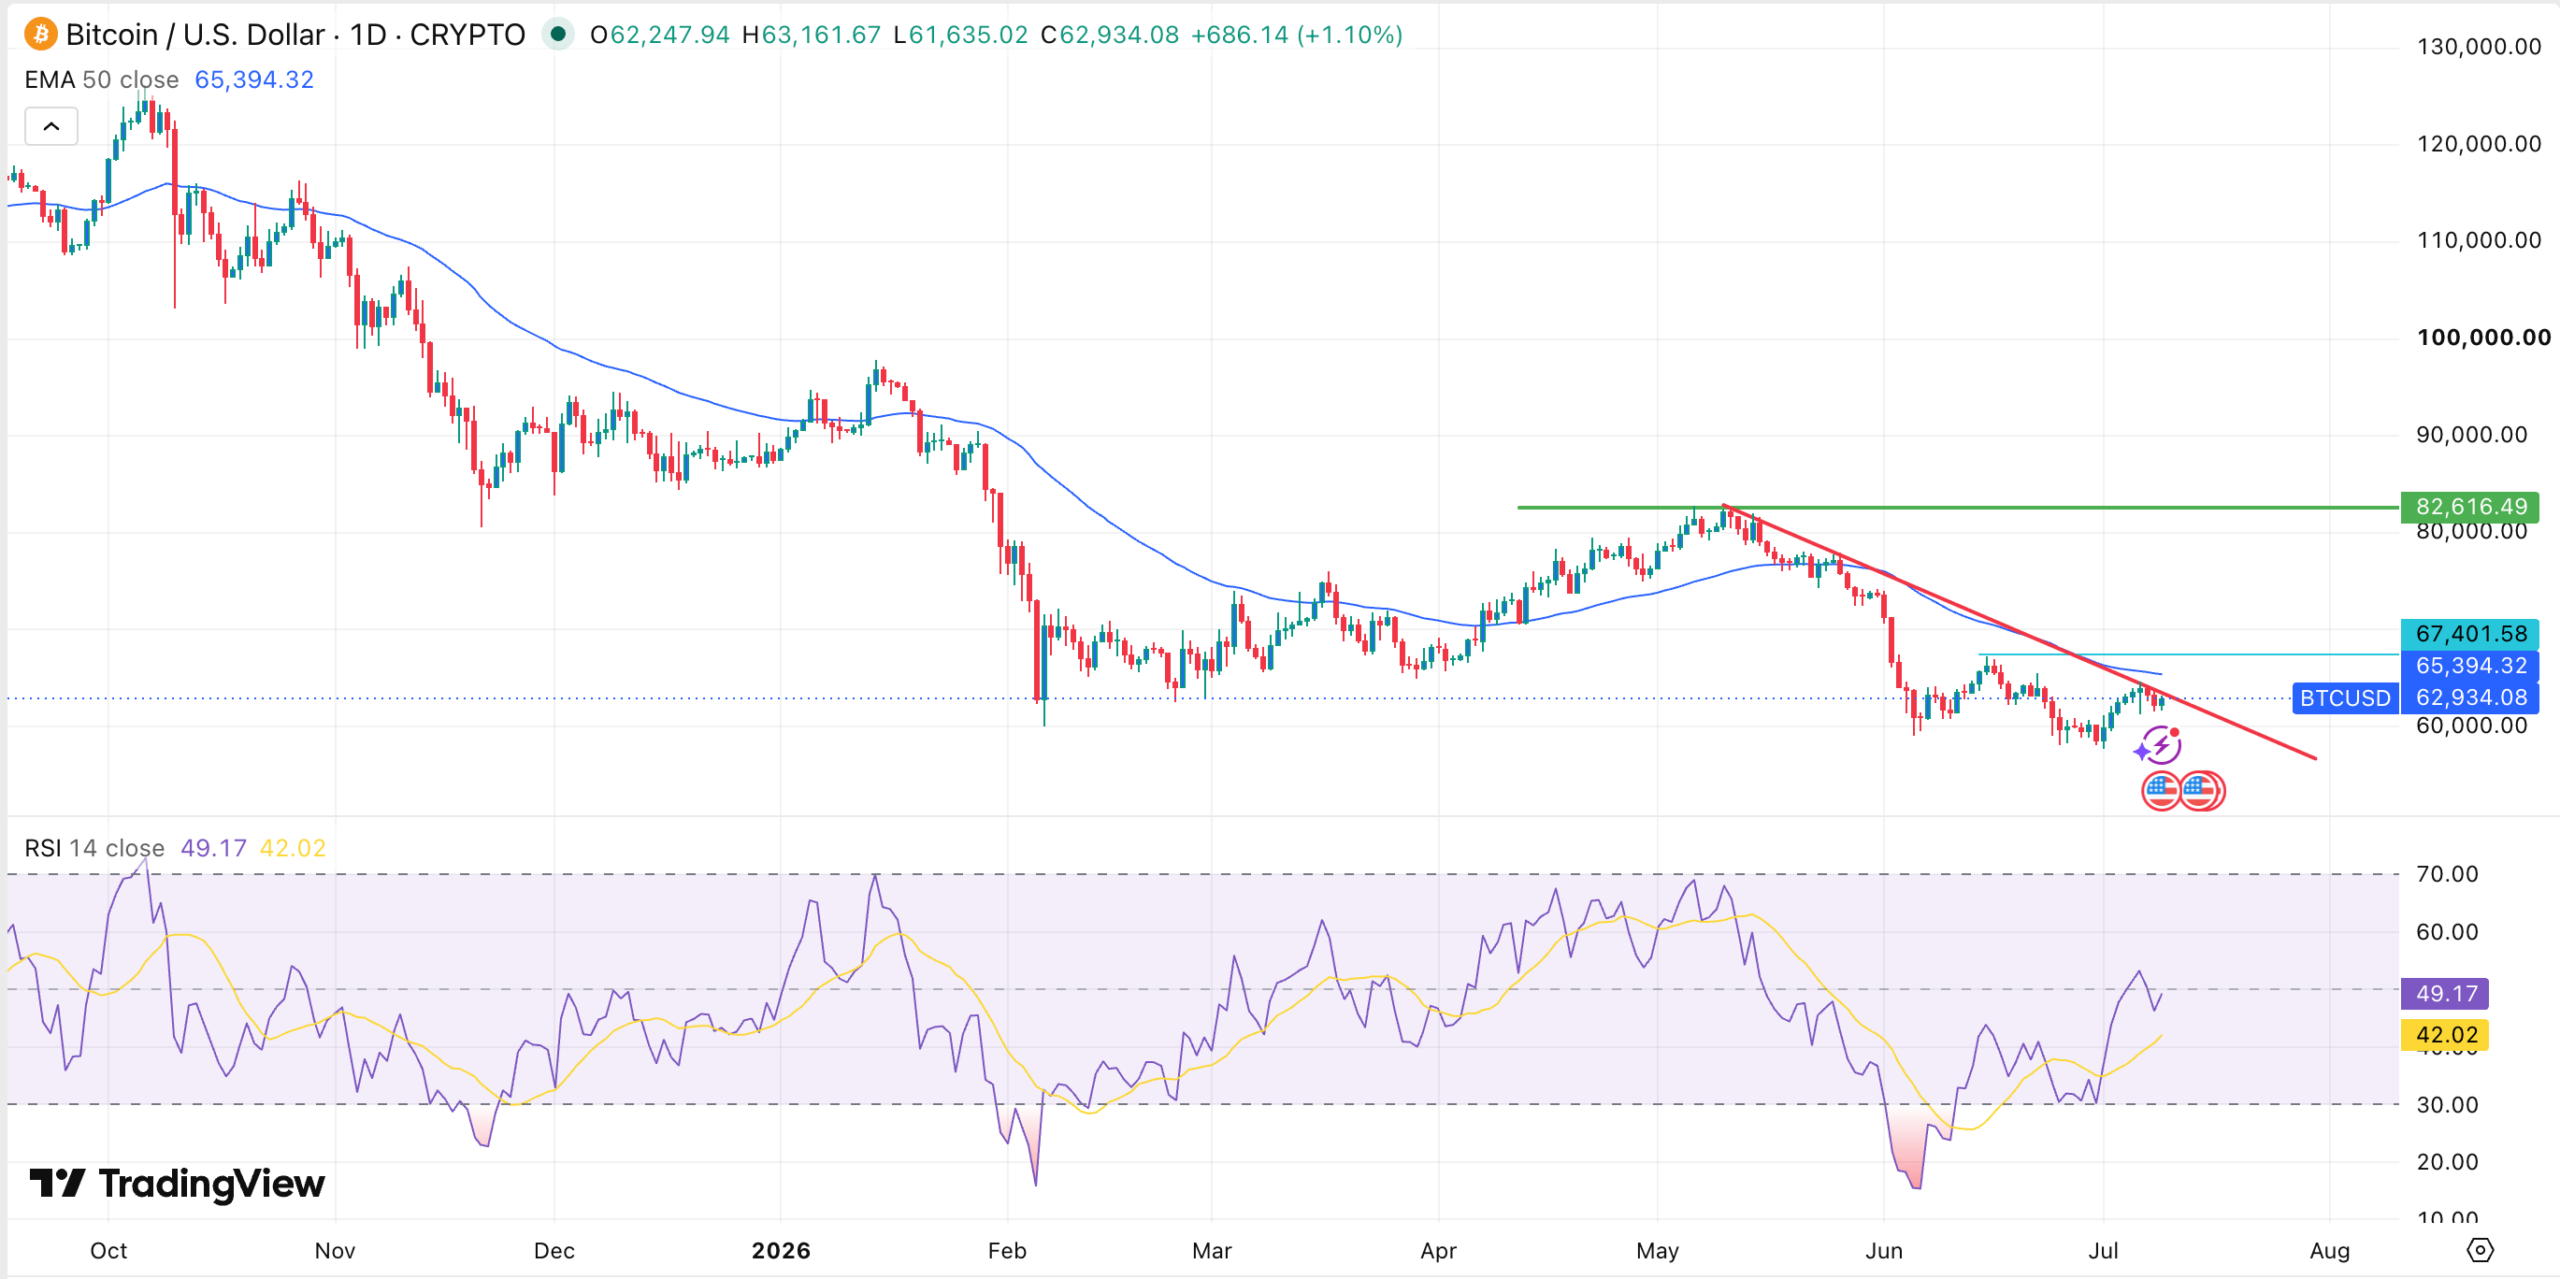The height and width of the screenshot is (1279, 2560).
Task: Click the green 82,616.49 price label
Action: tap(2470, 507)
